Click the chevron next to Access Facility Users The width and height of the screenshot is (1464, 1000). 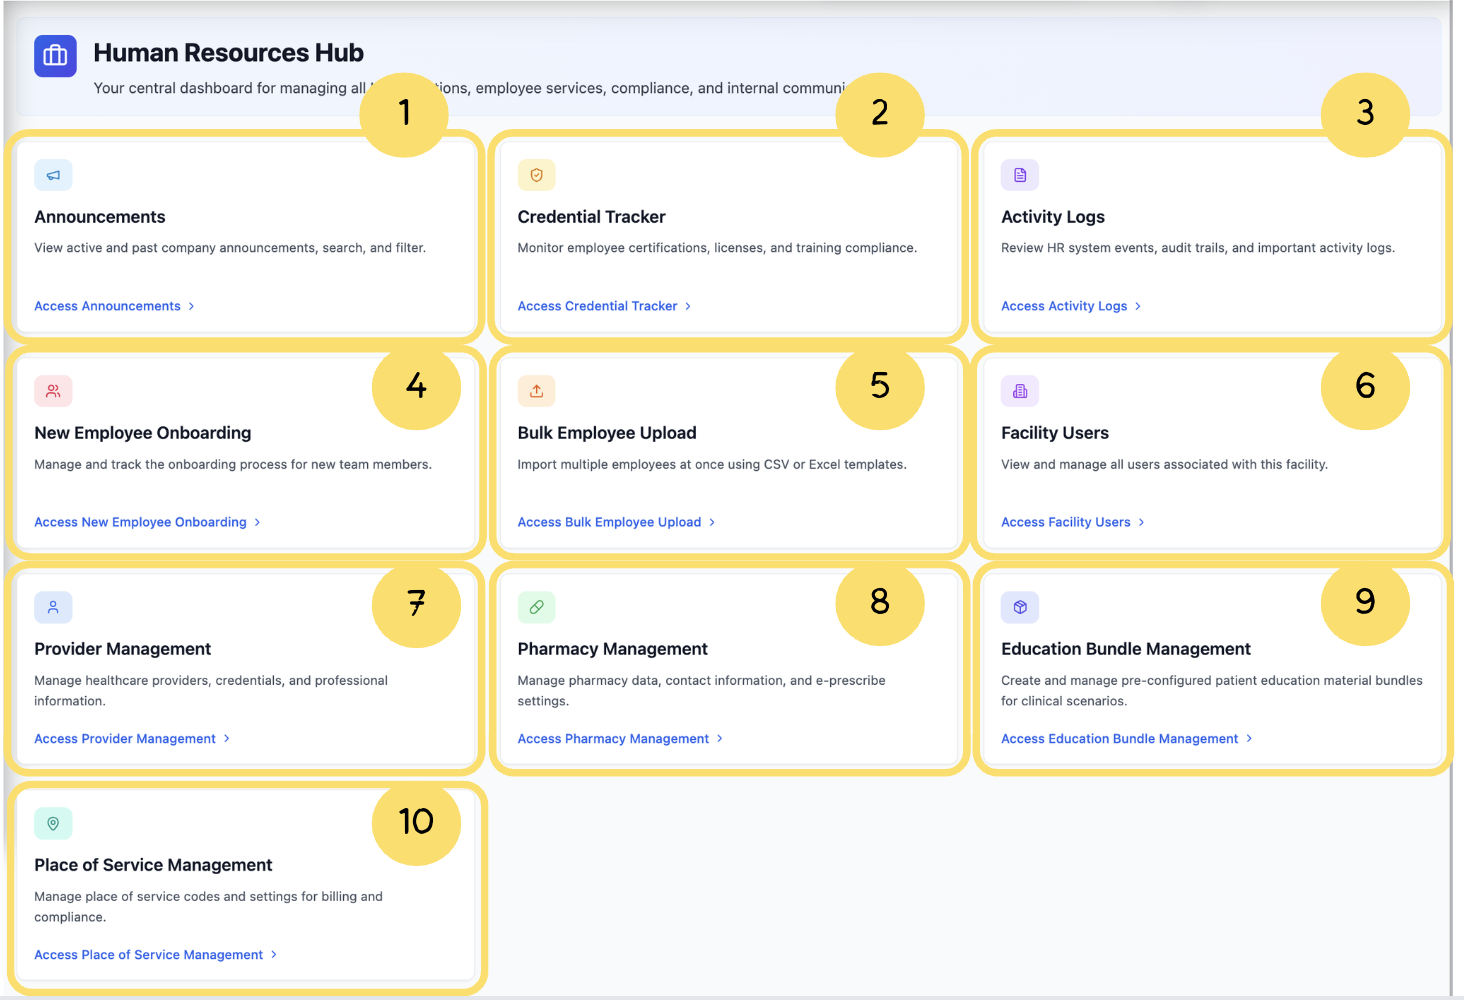[x=1141, y=522]
